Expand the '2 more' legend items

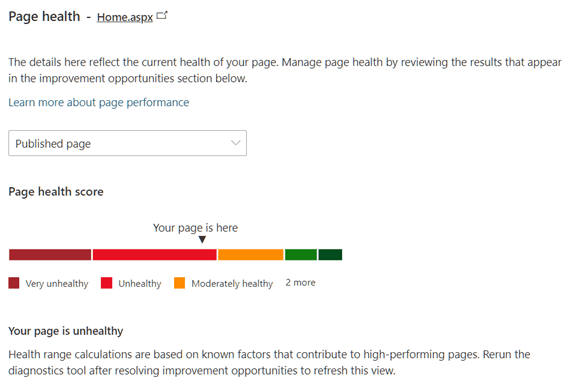300,283
